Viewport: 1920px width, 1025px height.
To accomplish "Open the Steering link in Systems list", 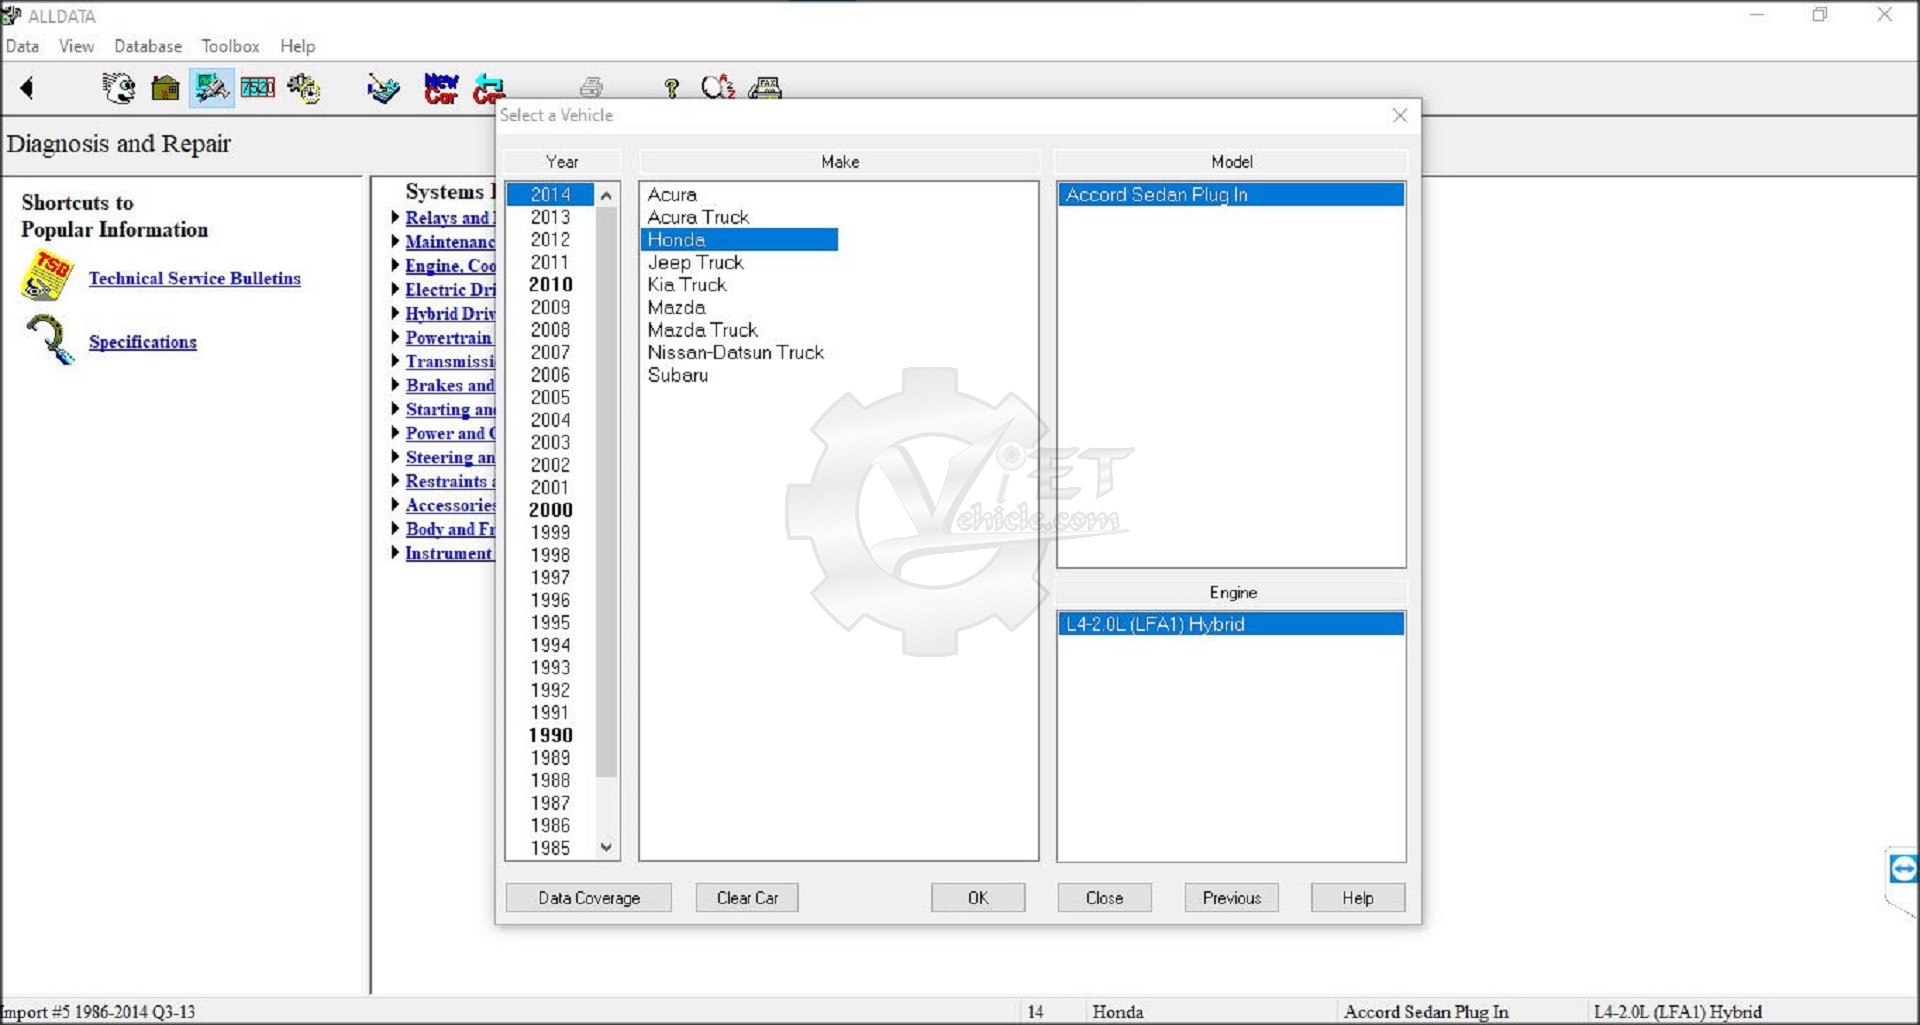I will (x=450, y=457).
